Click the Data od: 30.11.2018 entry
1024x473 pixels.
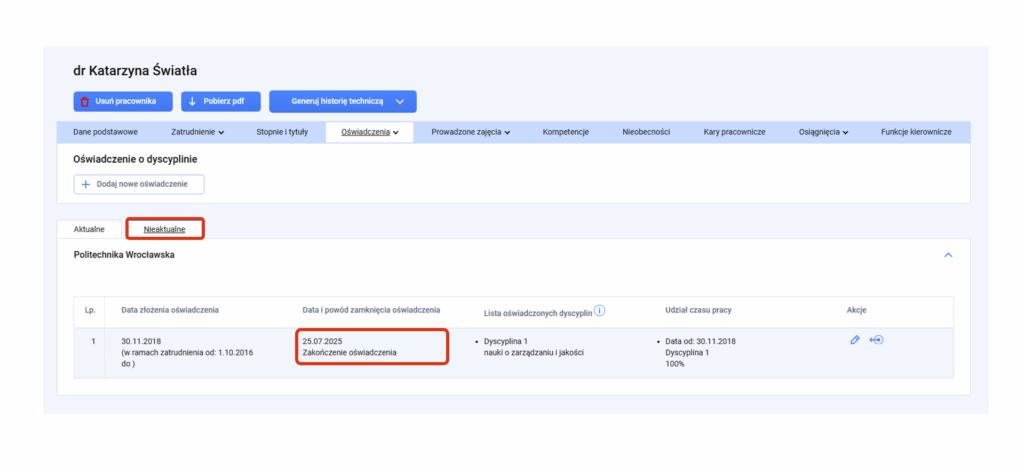[x=701, y=342]
